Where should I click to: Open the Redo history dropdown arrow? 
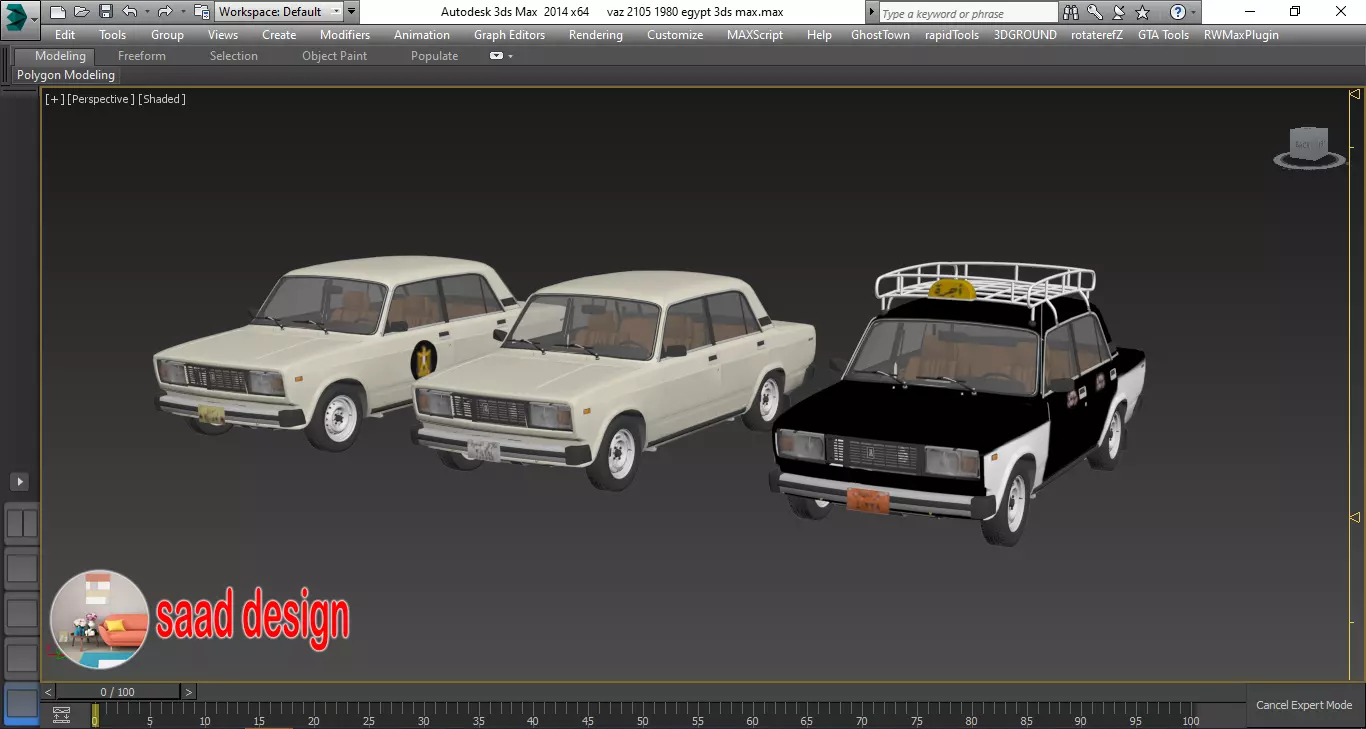point(182,12)
